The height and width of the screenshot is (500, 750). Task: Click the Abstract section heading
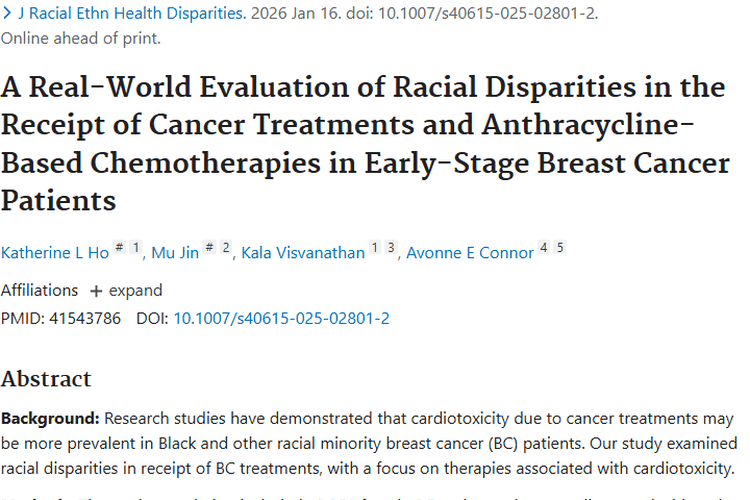tap(46, 379)
